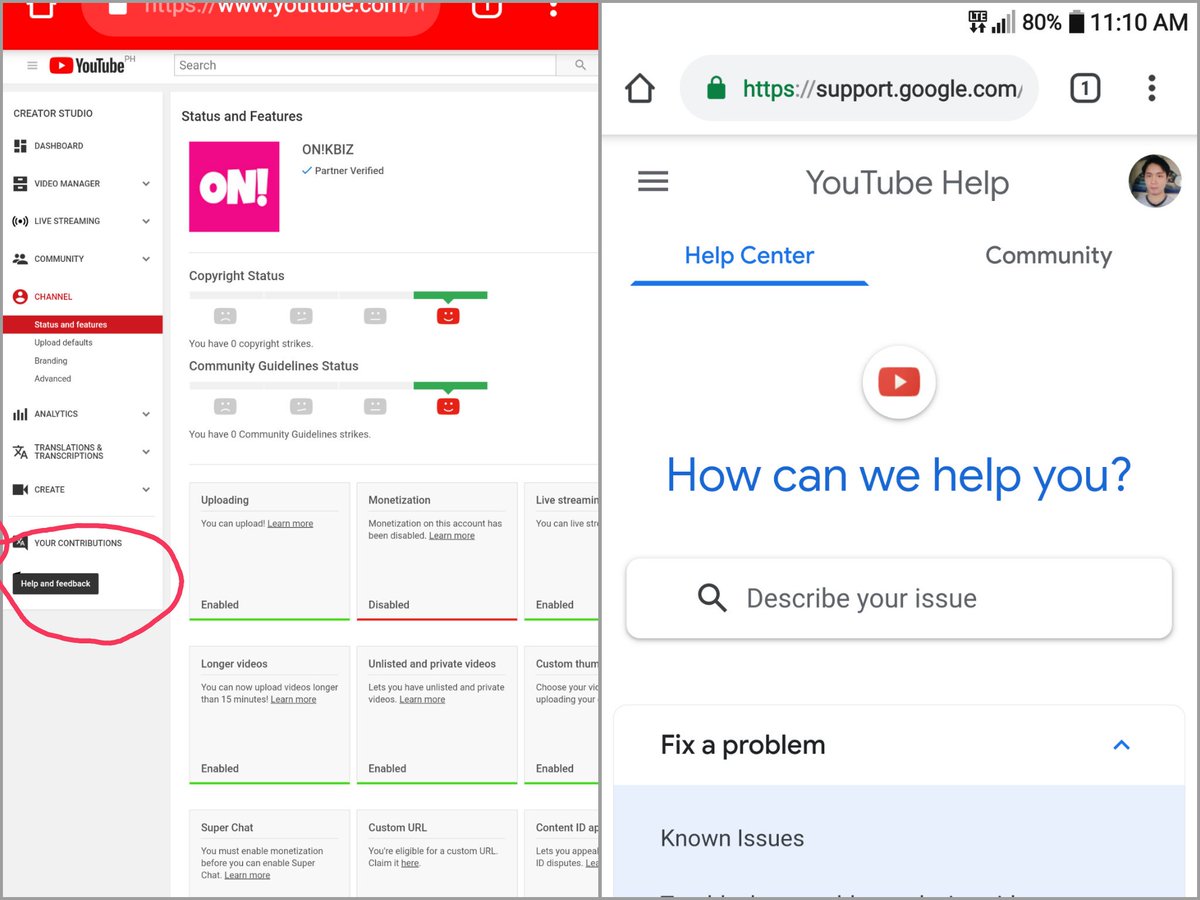Expand the Analytics section chevron
Screen dimensions: 1200x900
(146, 414)
